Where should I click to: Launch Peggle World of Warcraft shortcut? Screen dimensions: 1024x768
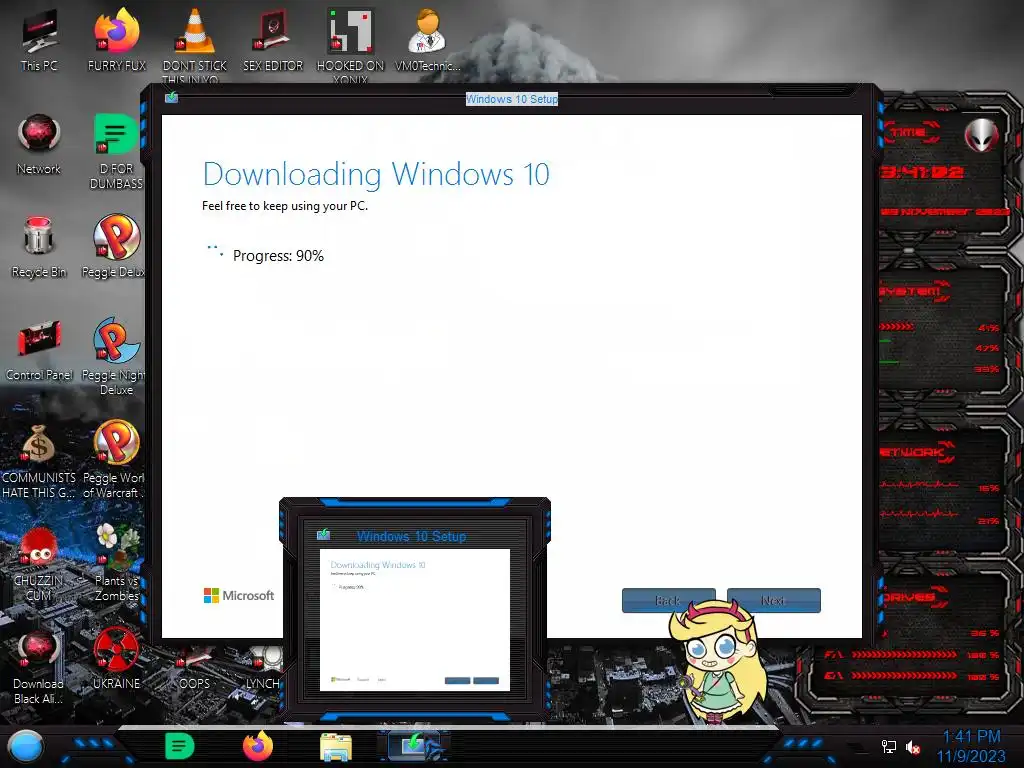114,460
